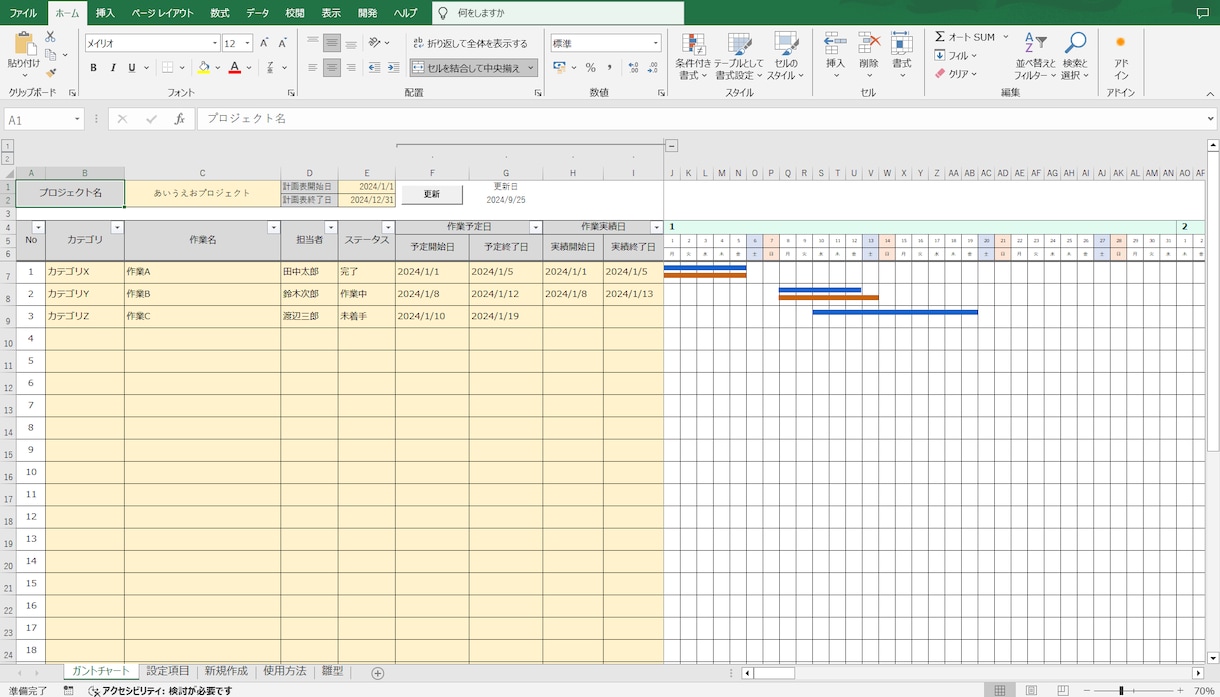Toggle right text alignment
Image resolution: width=1220 pixels, height=697 pixels.
coord(351,68)
